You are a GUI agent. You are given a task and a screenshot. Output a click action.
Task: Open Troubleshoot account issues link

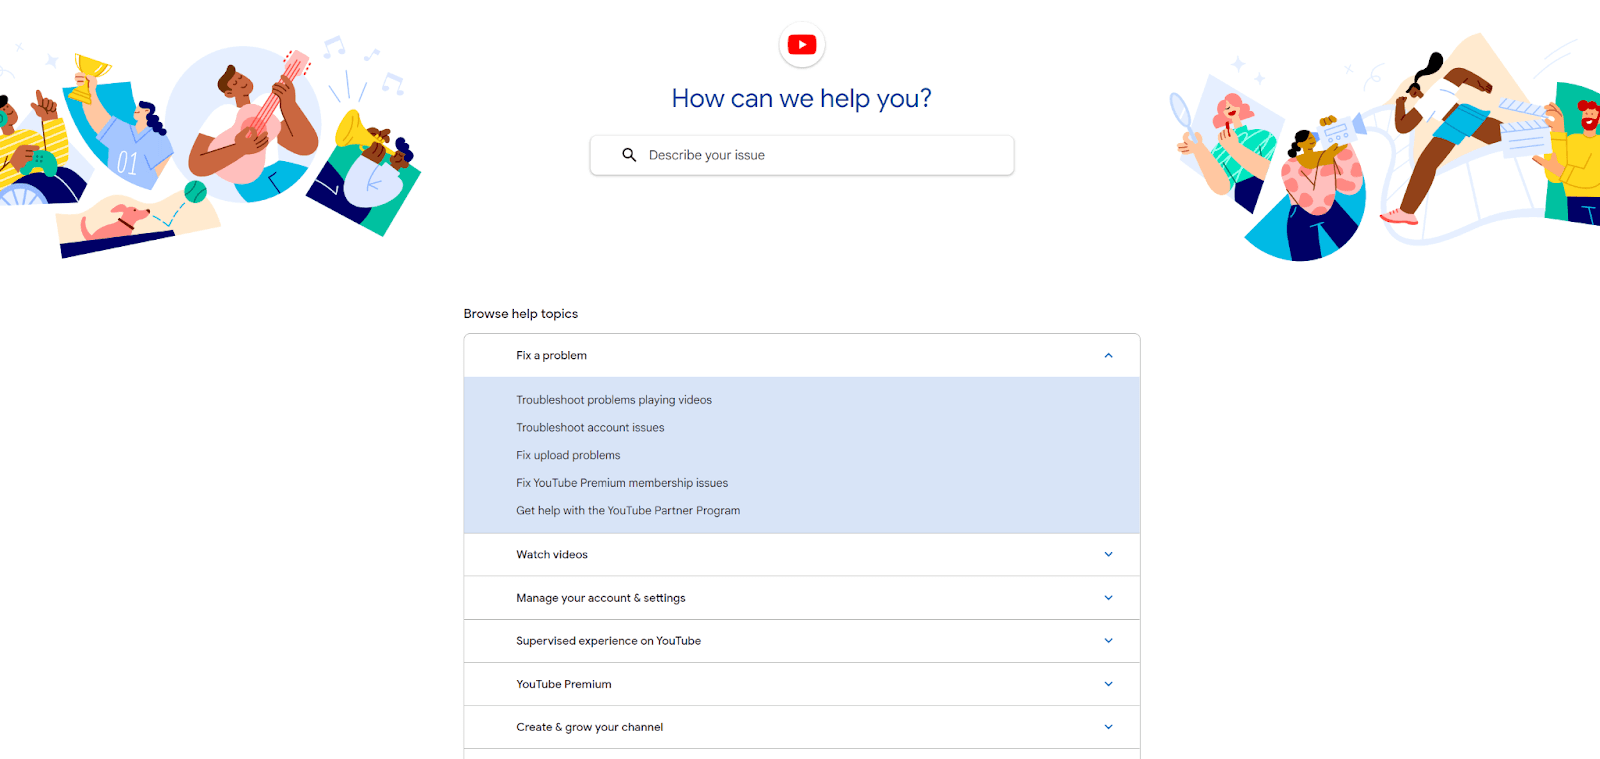click(590, 428)
